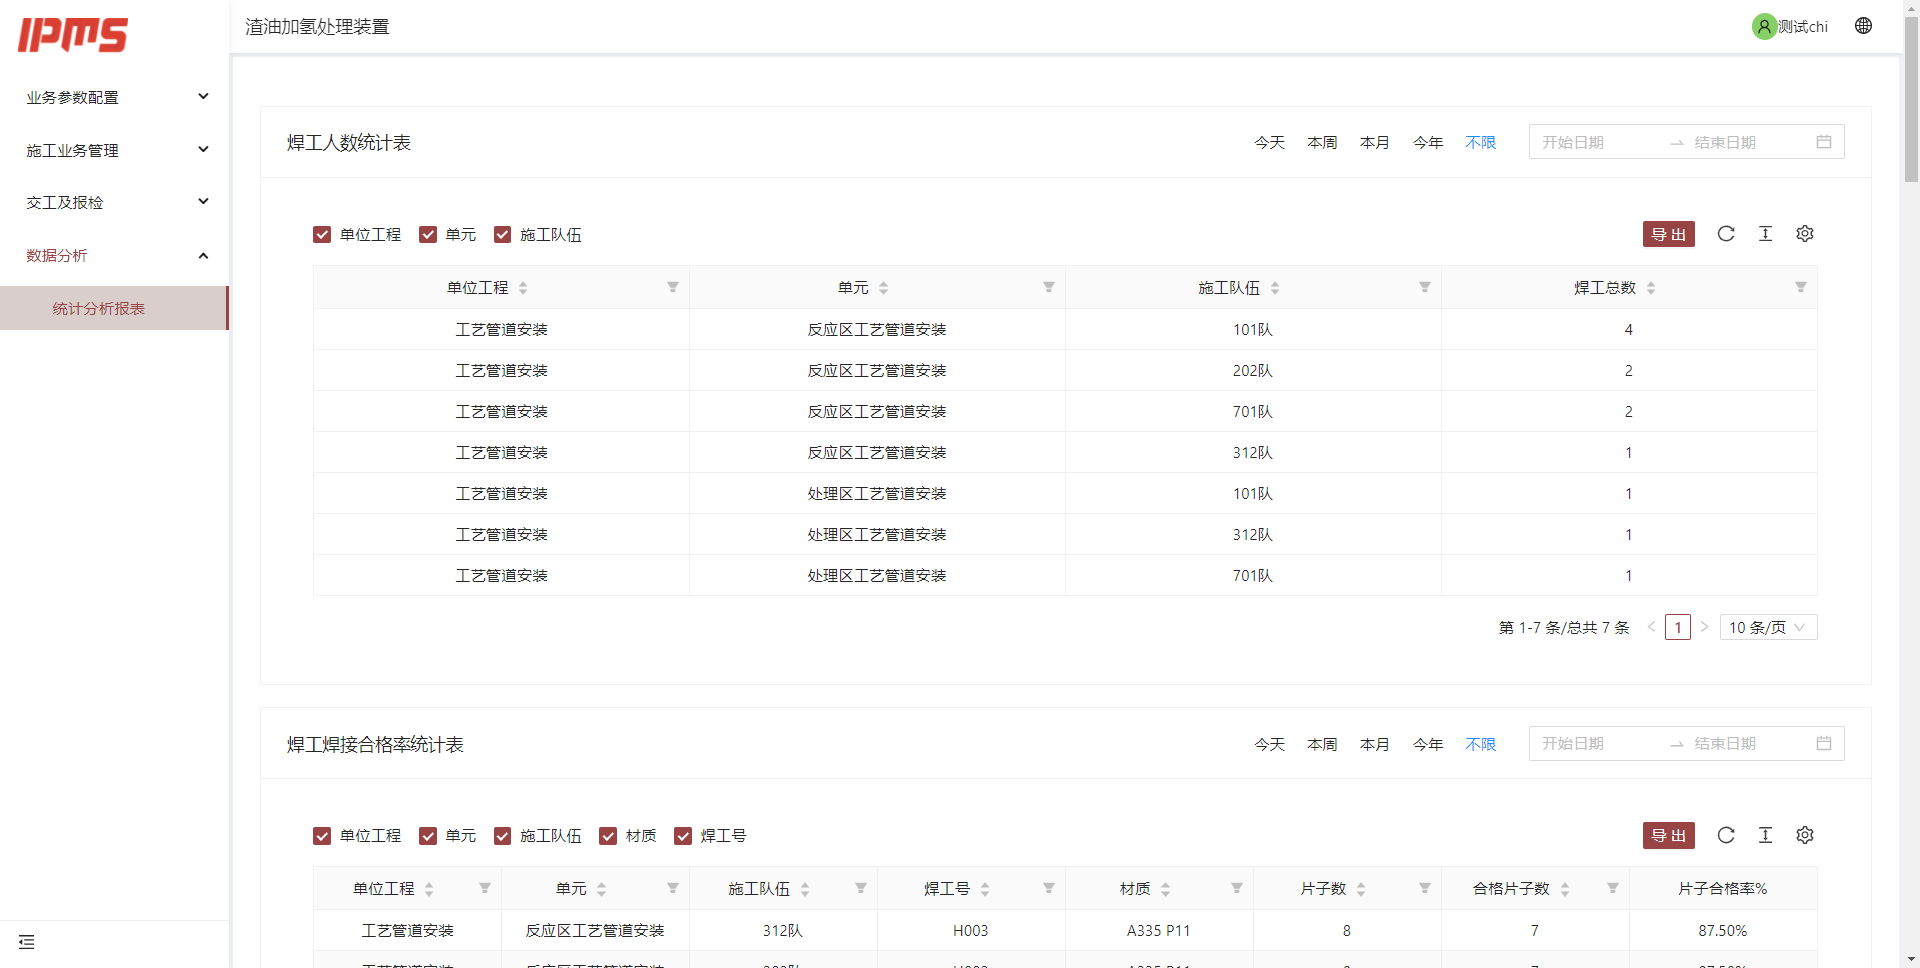Uncheck 单元 in 焊工人数统计表
This screenshot has height=968, width=1920.
pyautogui.click(x=428, y=234)
